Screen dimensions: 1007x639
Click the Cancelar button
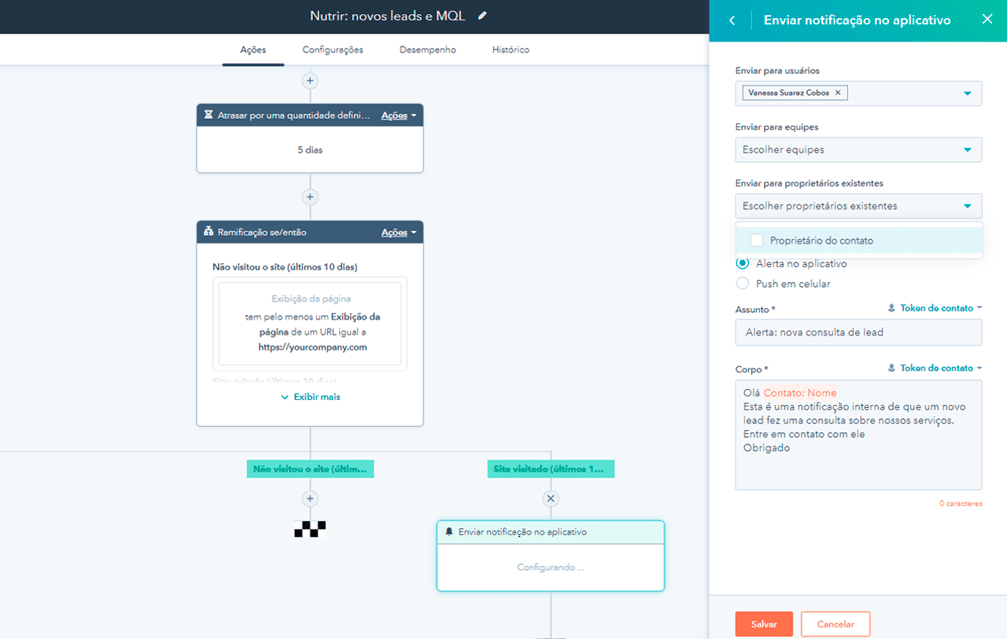[x=835, y=624]
